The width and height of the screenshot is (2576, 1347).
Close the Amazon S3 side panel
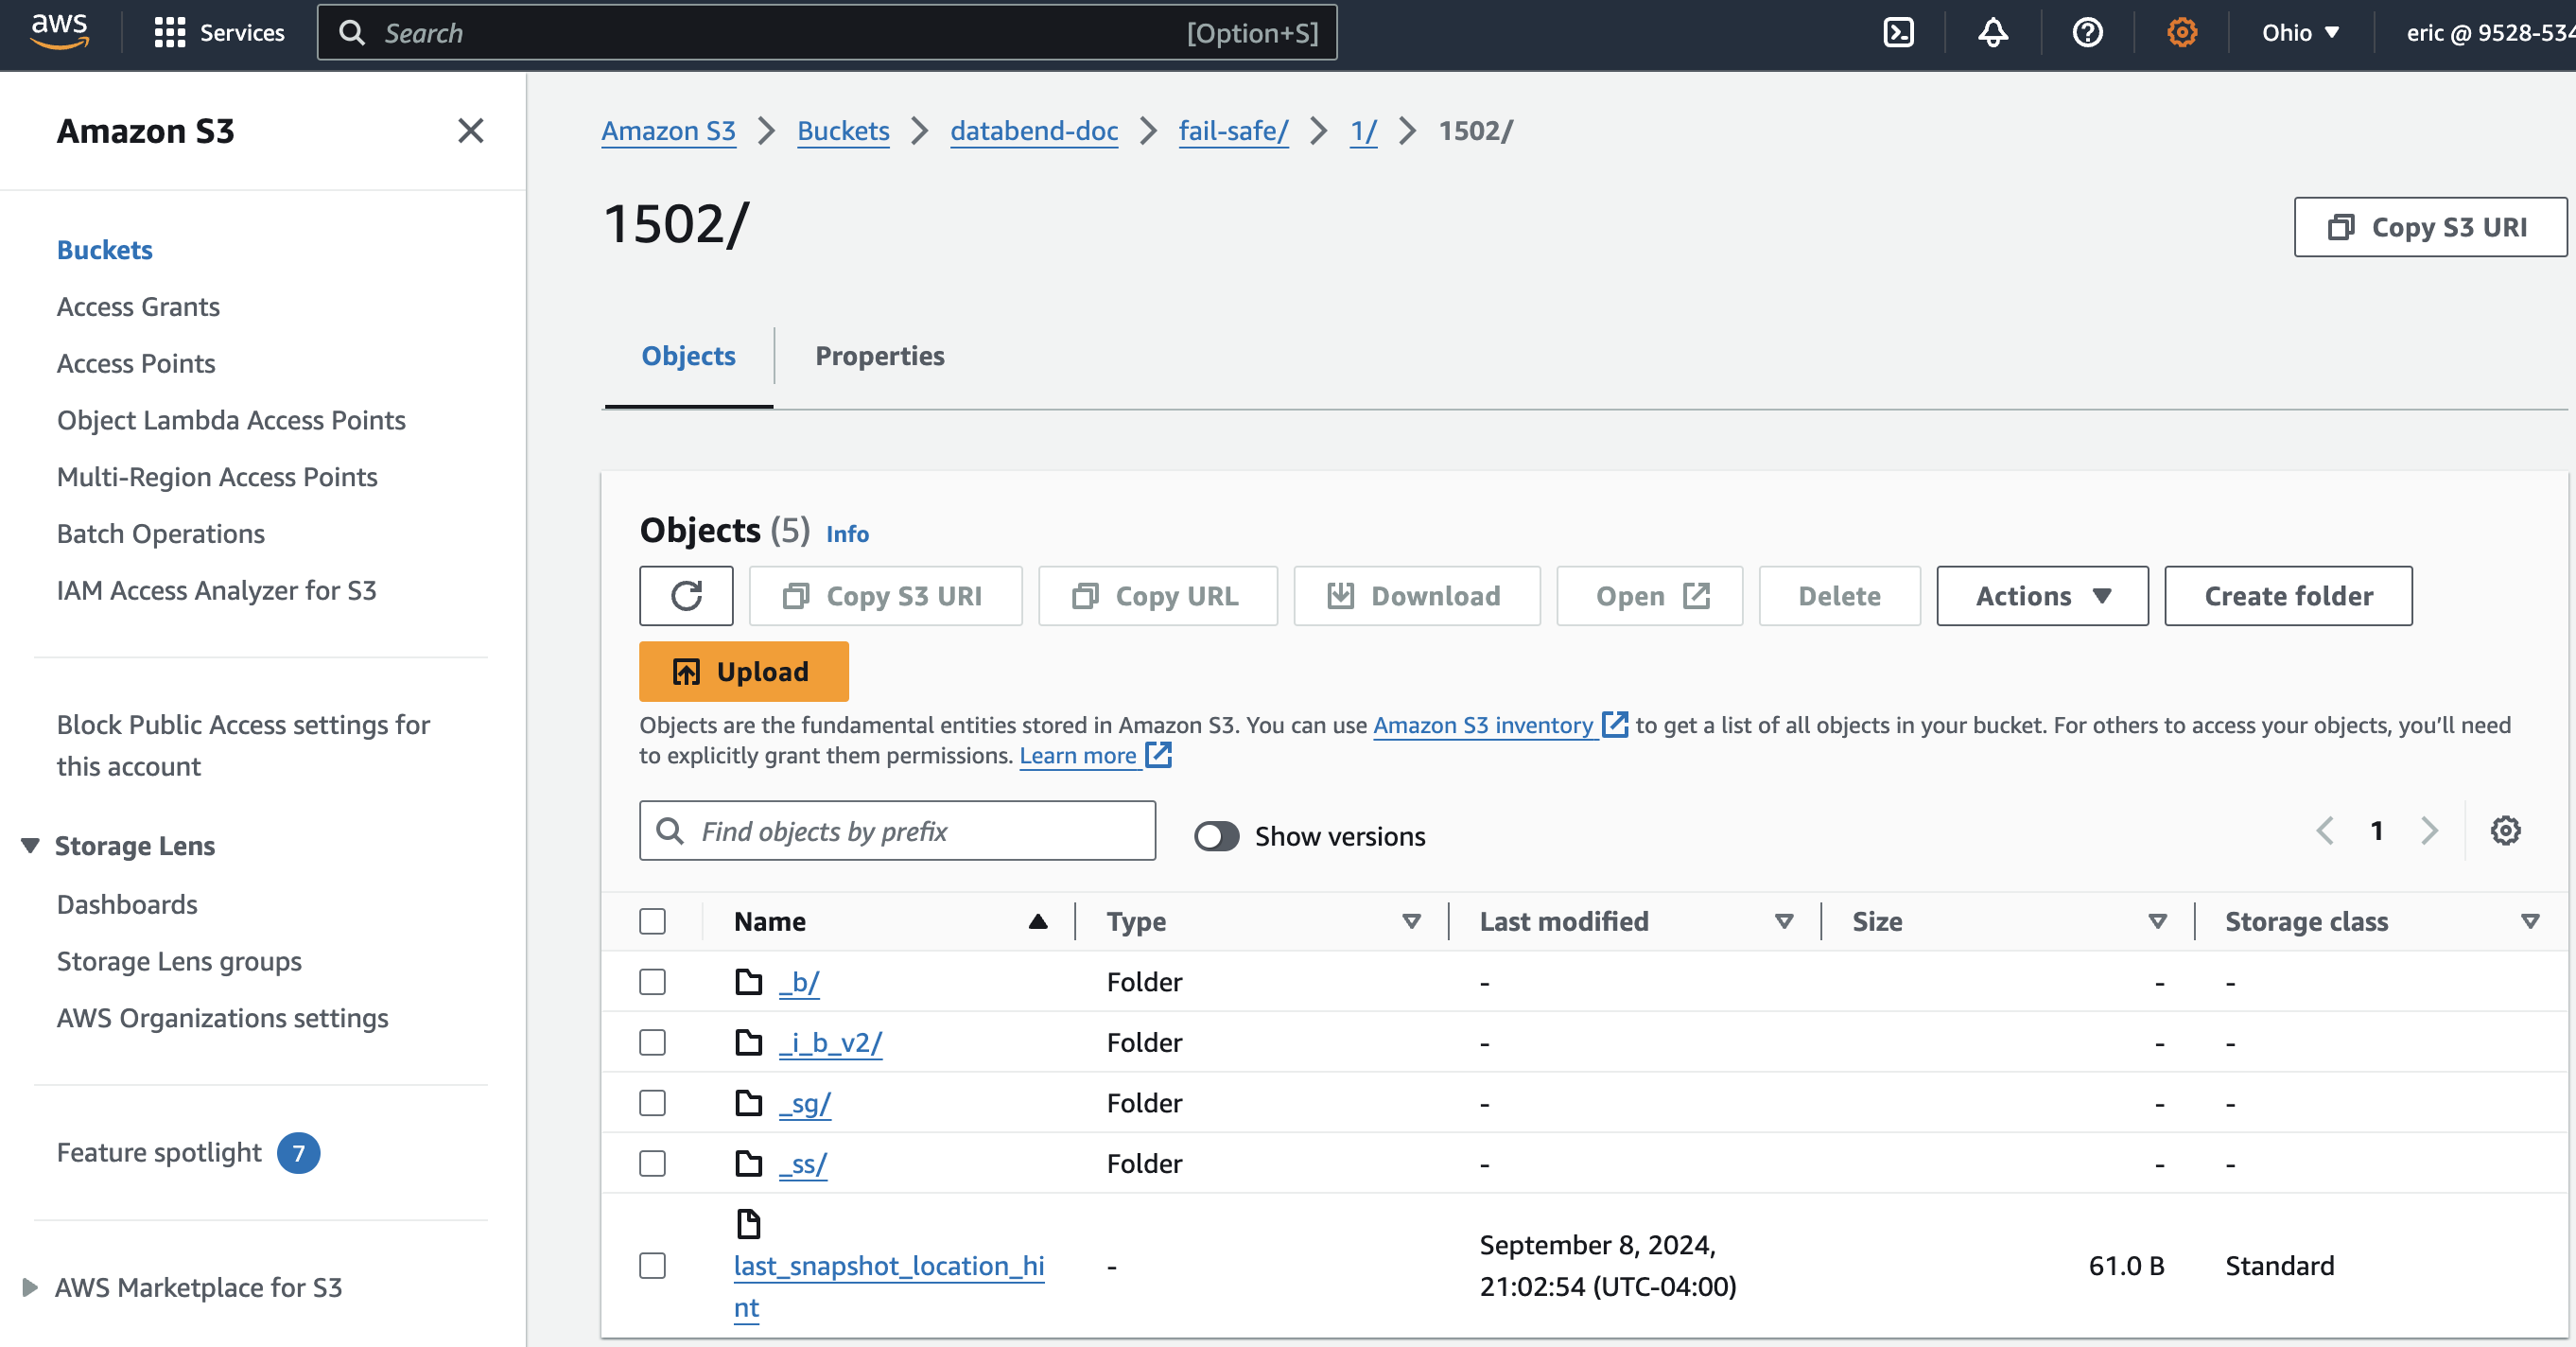tap(470, 131)
